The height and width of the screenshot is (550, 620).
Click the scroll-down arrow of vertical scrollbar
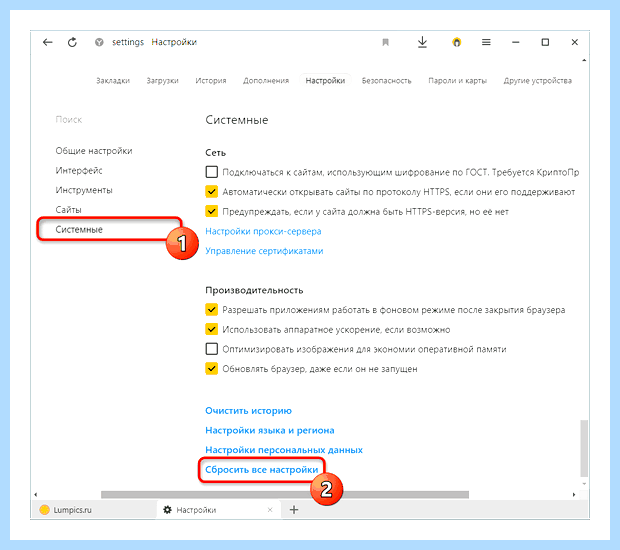(x=584, y=484)
